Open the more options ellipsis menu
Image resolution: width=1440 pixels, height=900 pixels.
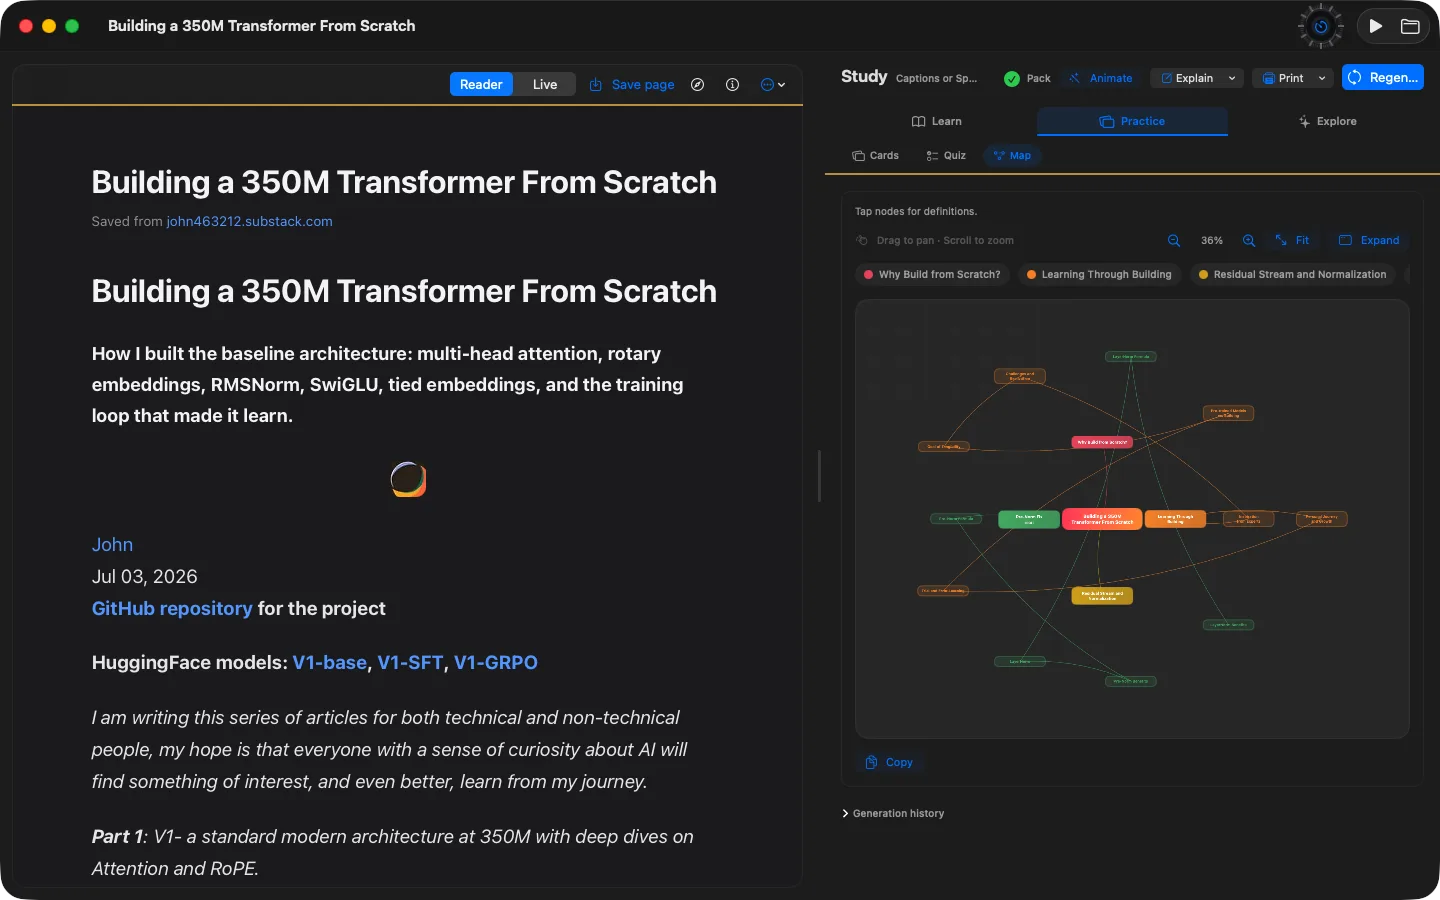[x=773, y=85]
